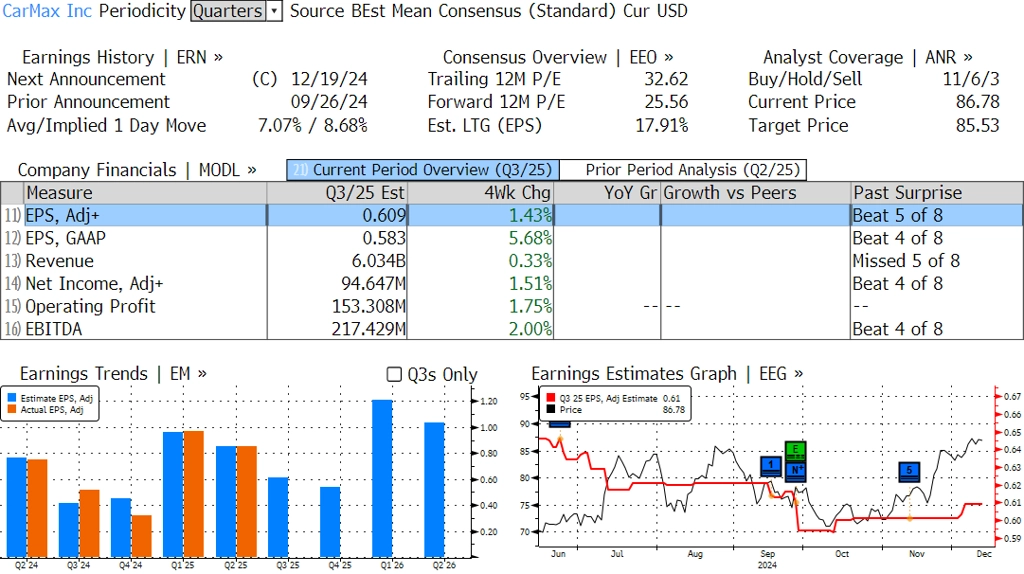Open the Periodicity Quarters dropdown
1024x574 pixels.
click(236, 11)
